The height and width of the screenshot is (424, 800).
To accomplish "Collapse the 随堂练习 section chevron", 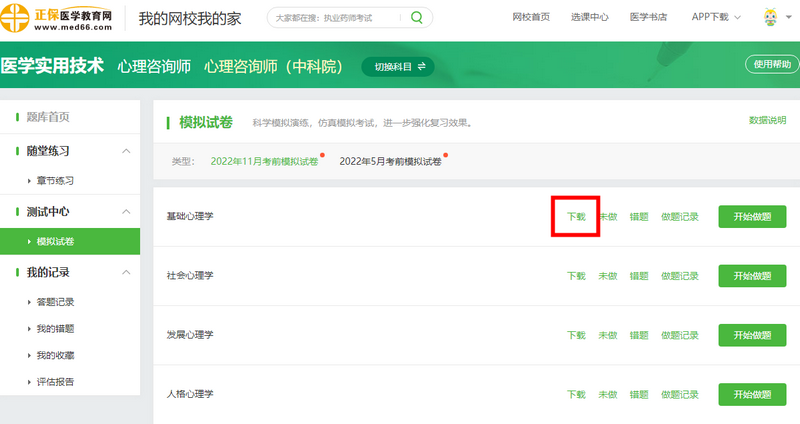I will (x=125, y=151).
